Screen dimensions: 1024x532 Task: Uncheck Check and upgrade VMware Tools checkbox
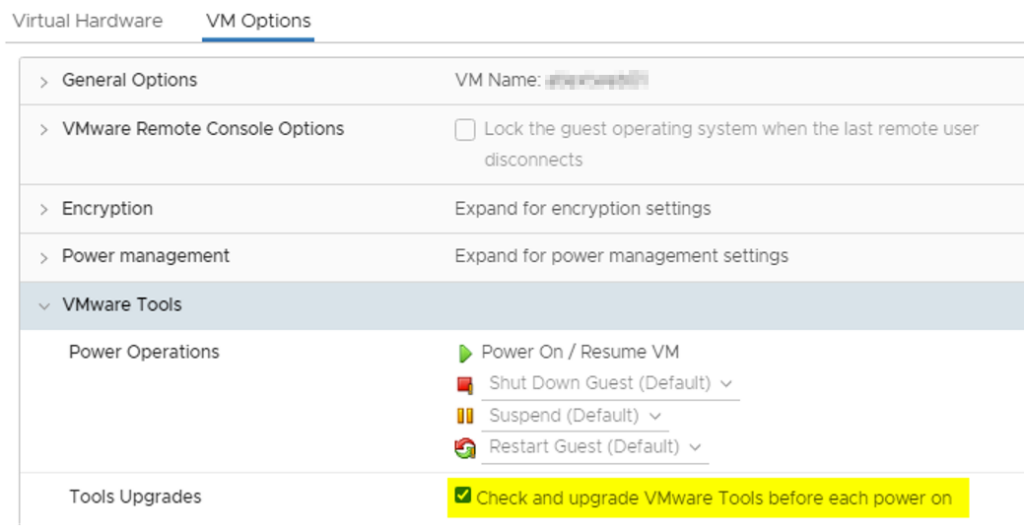coord(463,496)
